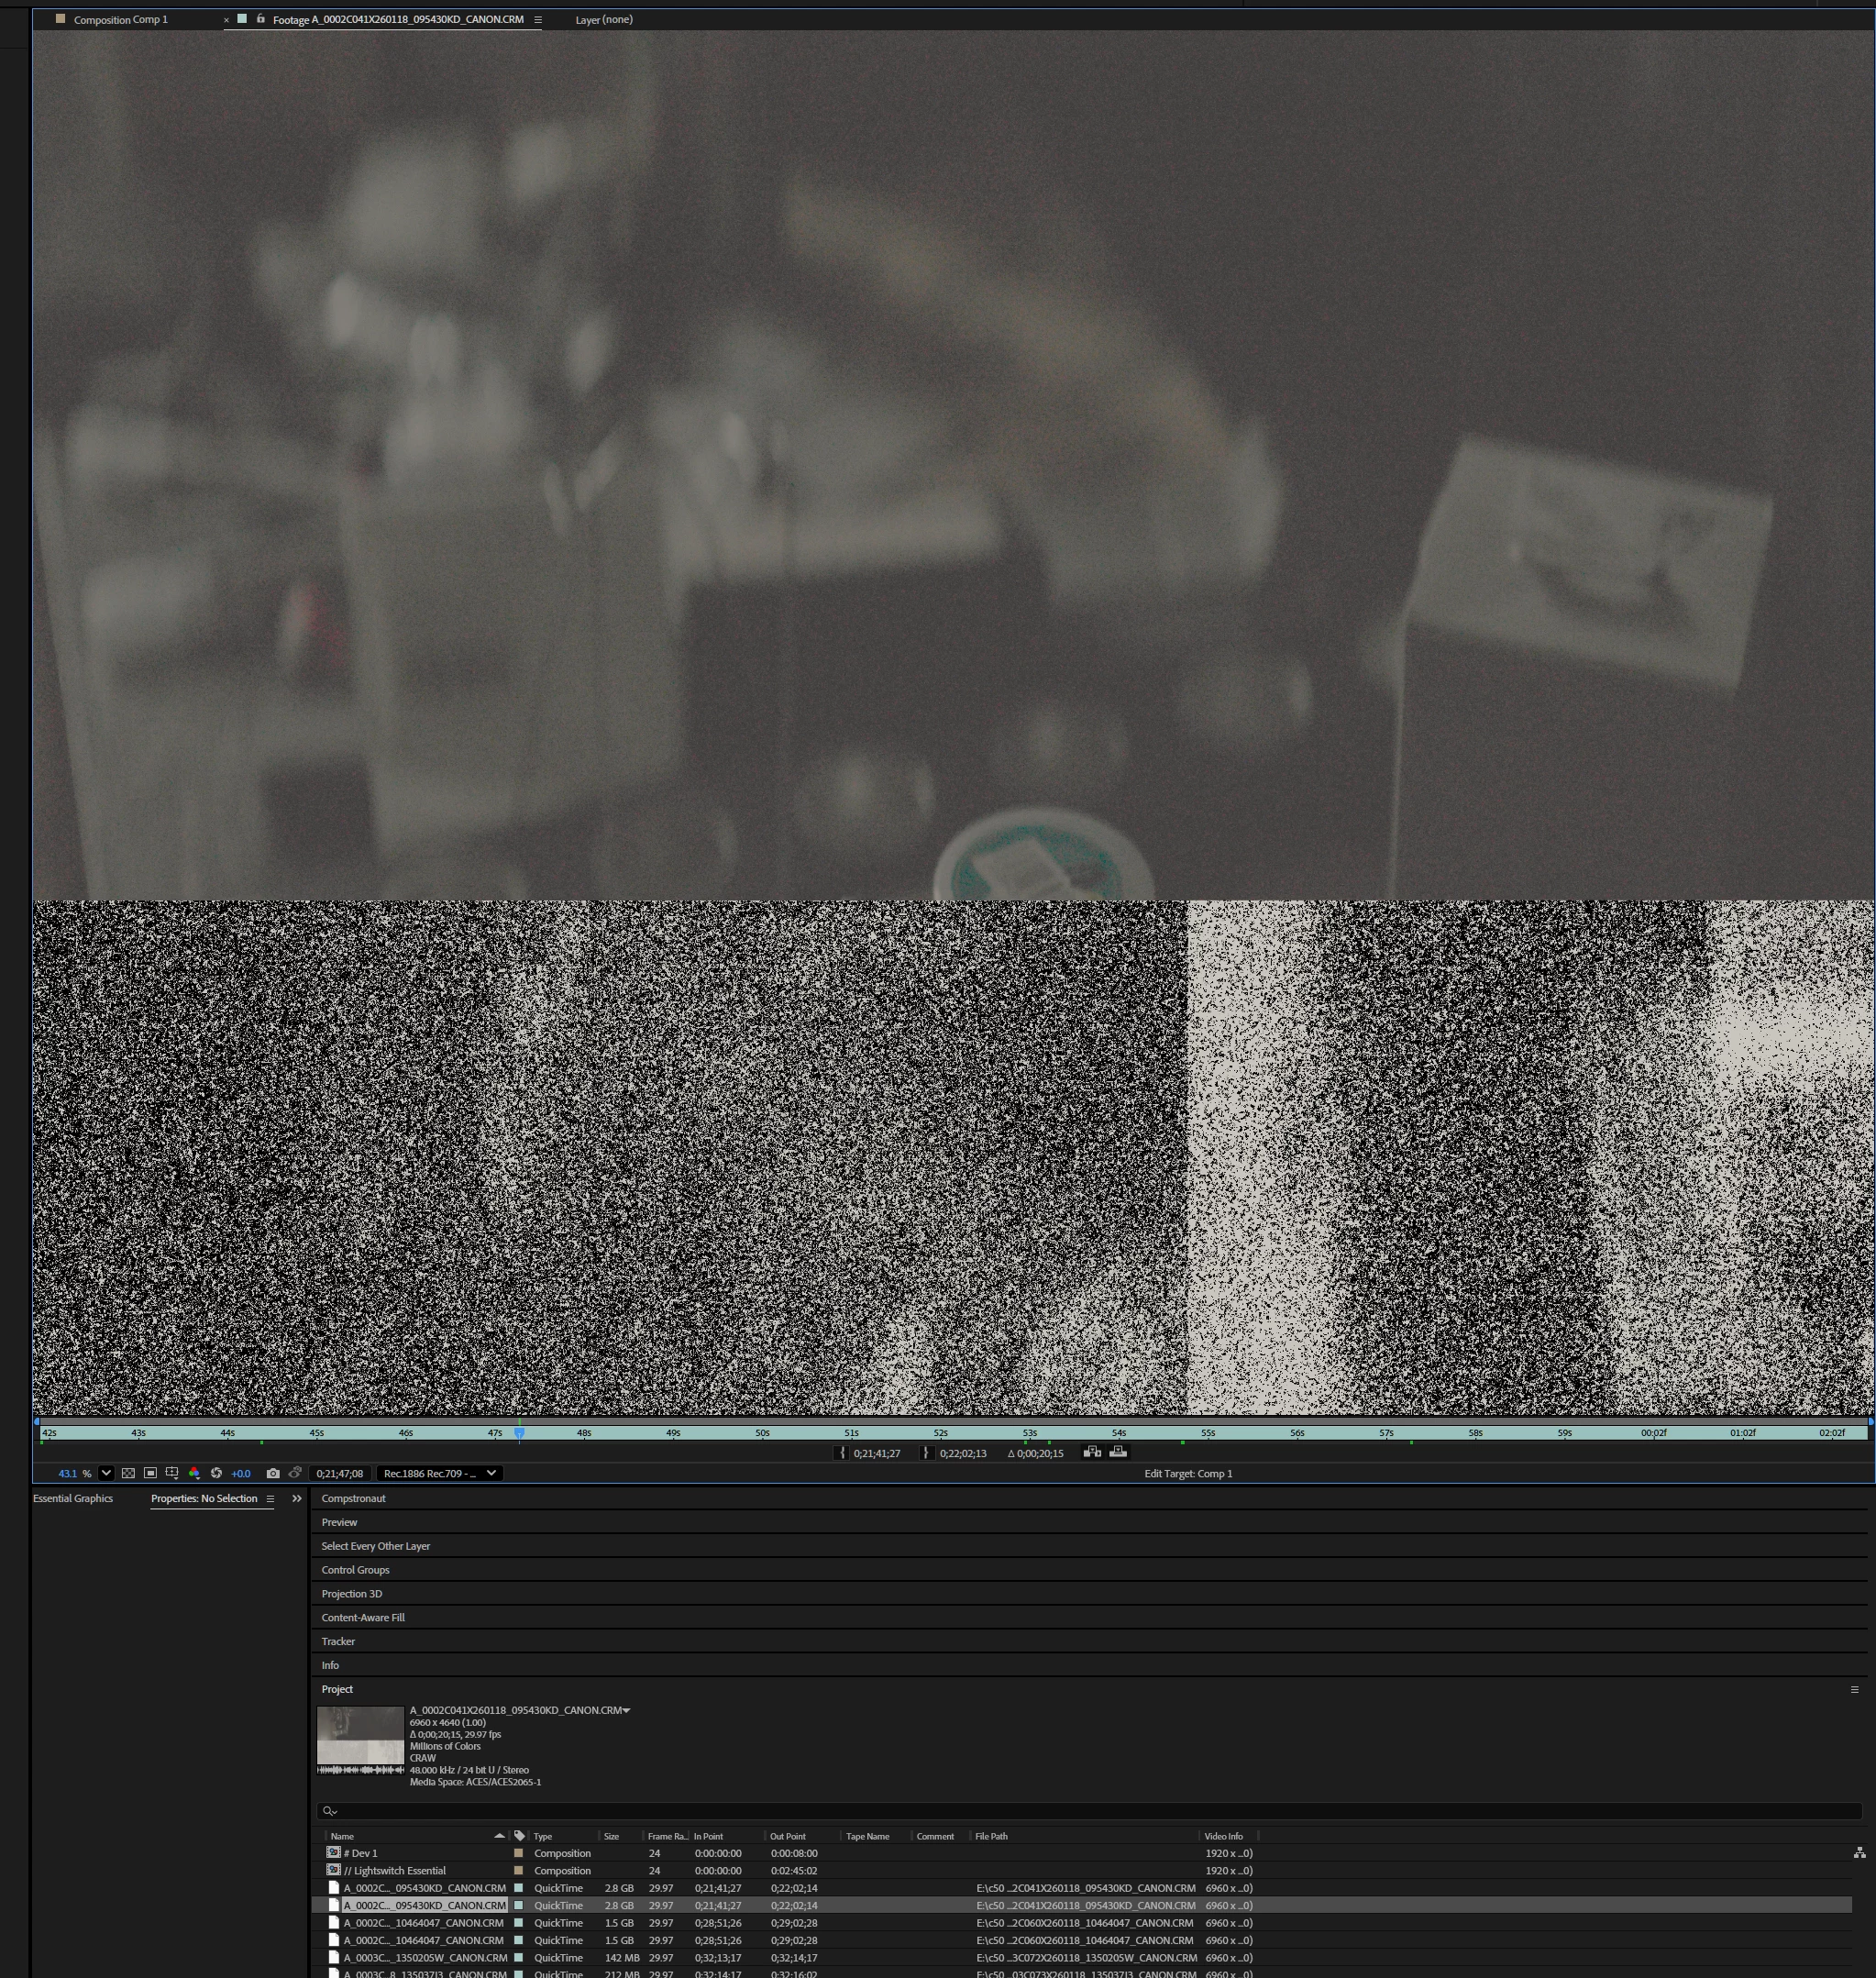
Task: Set In point with the left brace icon
Action: (x=842, y=1453)
